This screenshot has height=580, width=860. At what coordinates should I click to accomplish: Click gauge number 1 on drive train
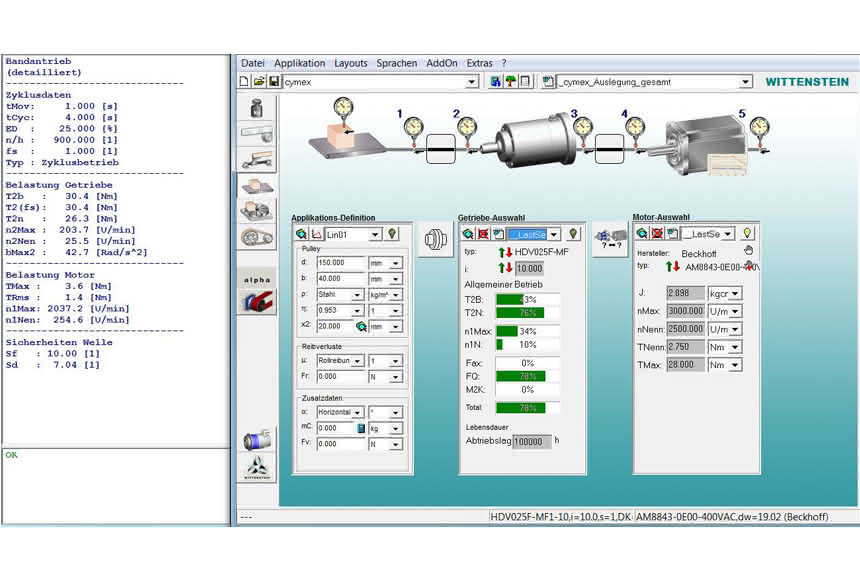click(414, 129)
